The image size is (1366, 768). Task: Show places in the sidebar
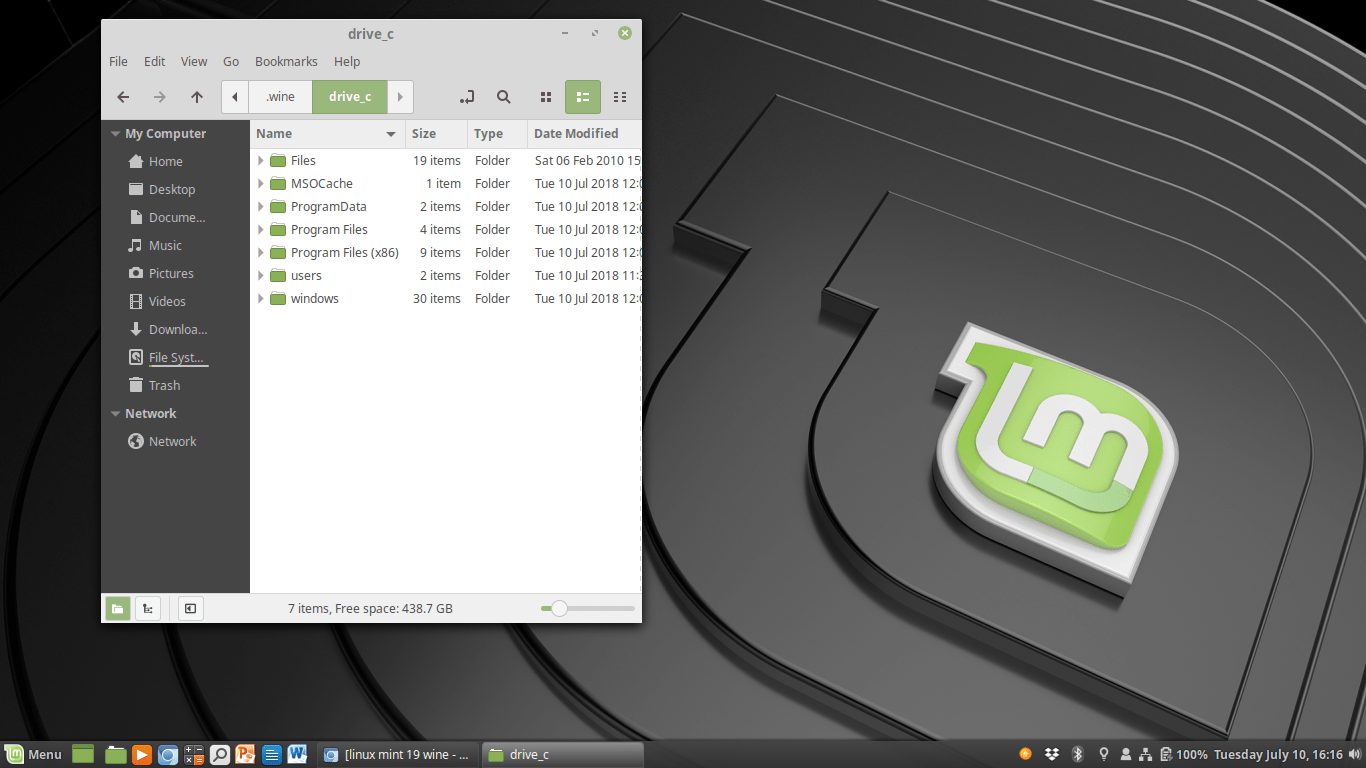point(118,608)
